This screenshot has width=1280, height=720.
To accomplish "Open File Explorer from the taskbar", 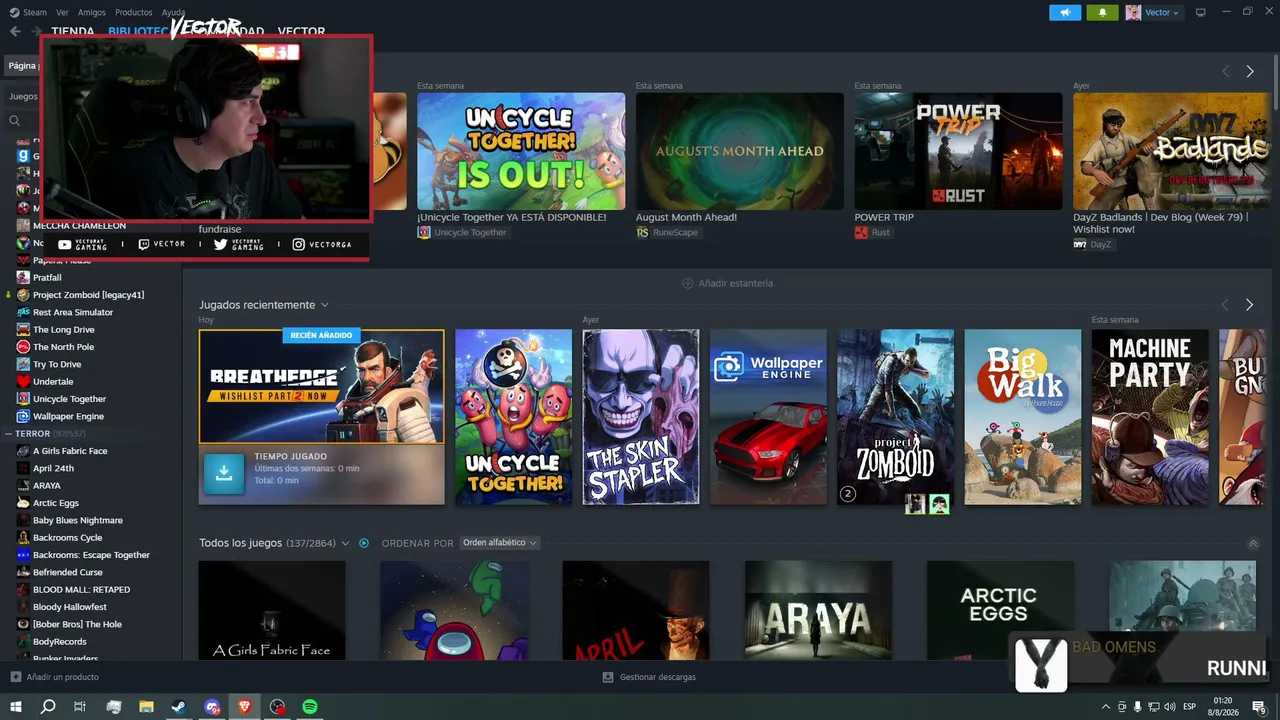I will pos(147,707).
